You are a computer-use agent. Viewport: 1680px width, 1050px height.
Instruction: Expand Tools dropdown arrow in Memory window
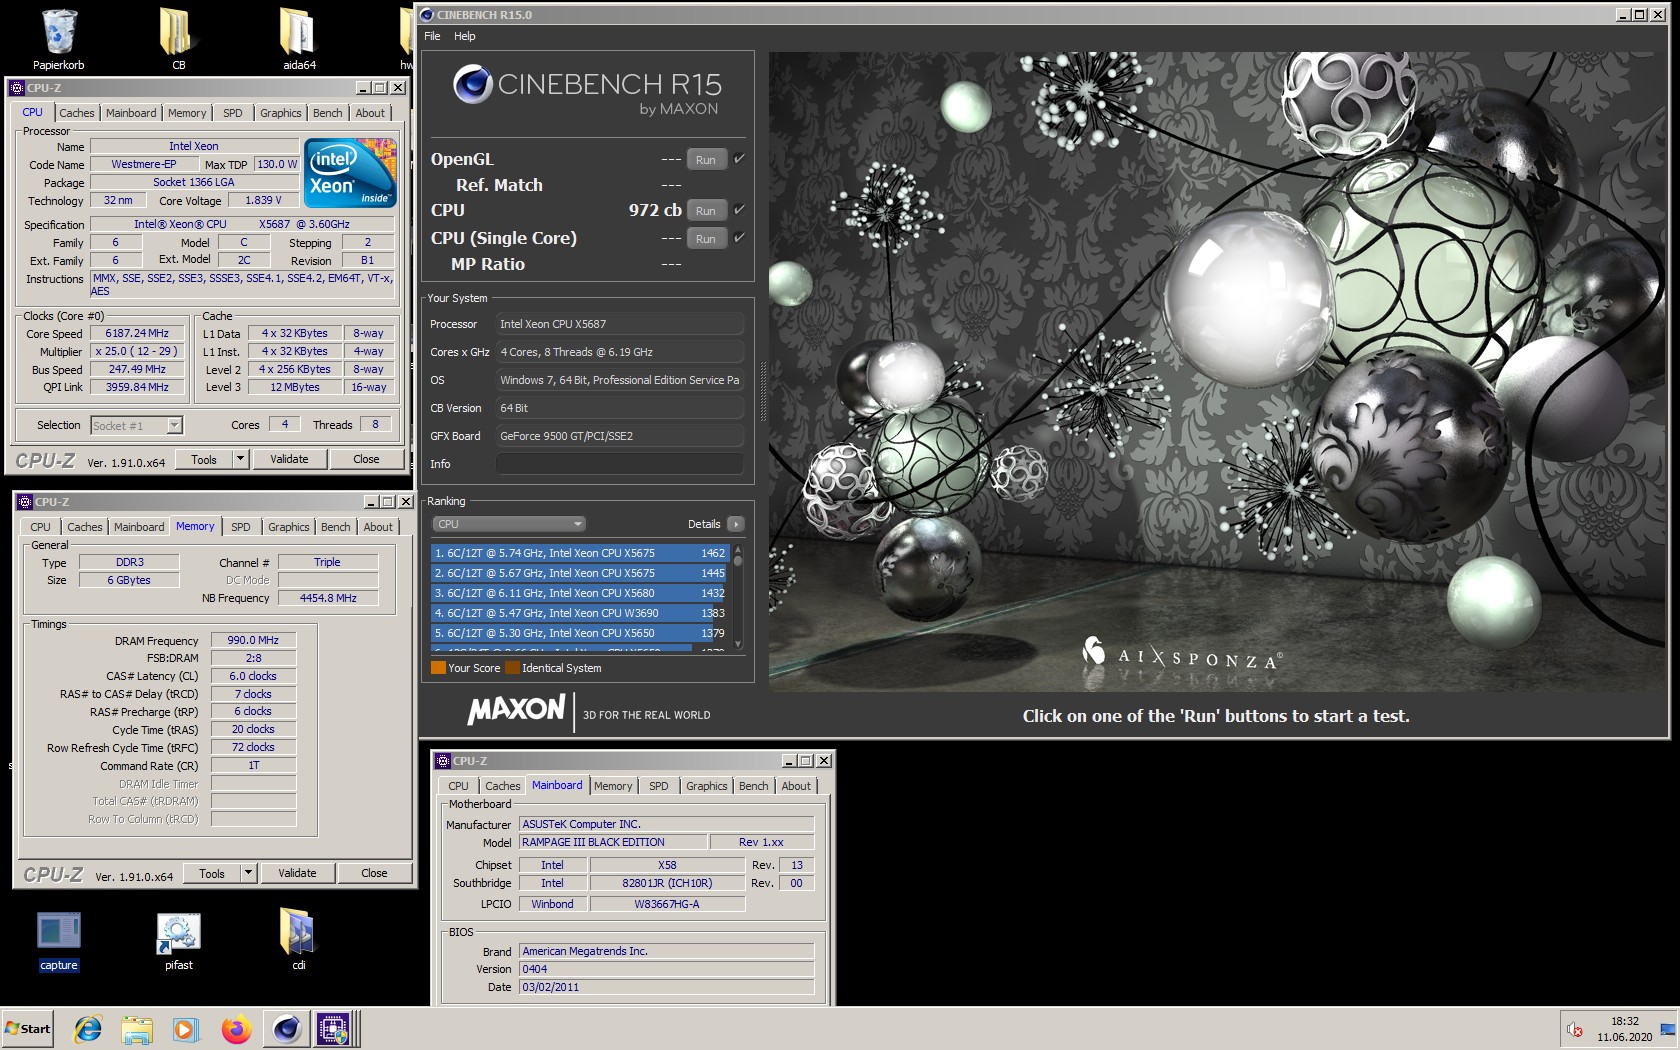[248, 873]
